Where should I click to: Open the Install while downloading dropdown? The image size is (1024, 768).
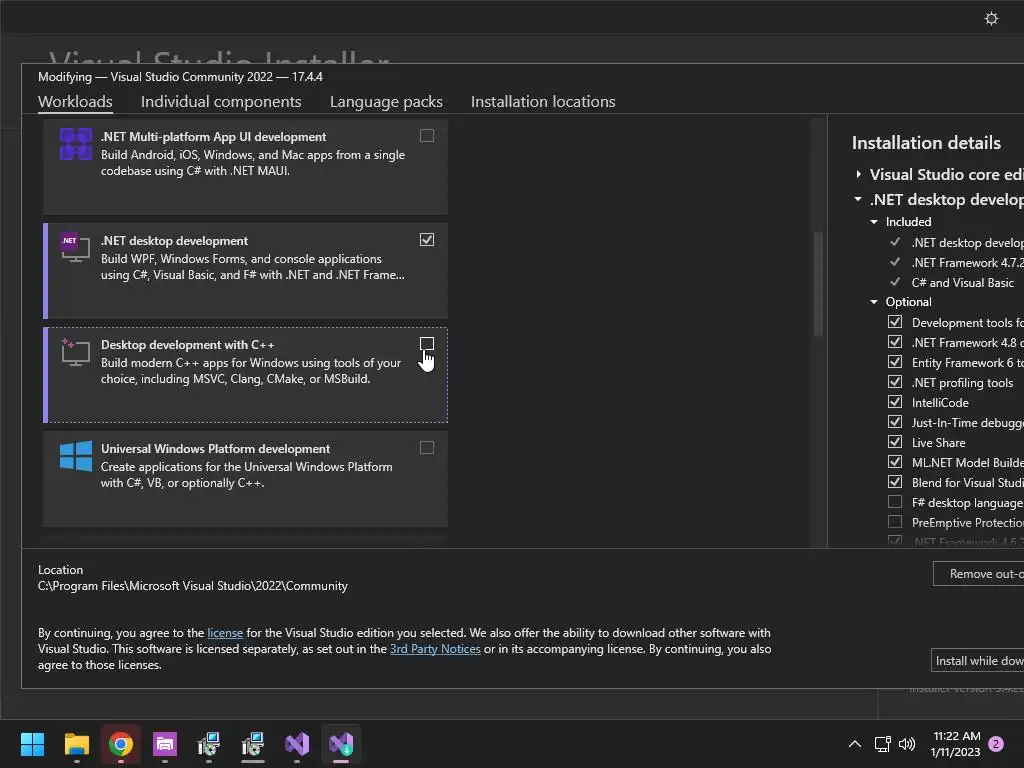point(978,661)
